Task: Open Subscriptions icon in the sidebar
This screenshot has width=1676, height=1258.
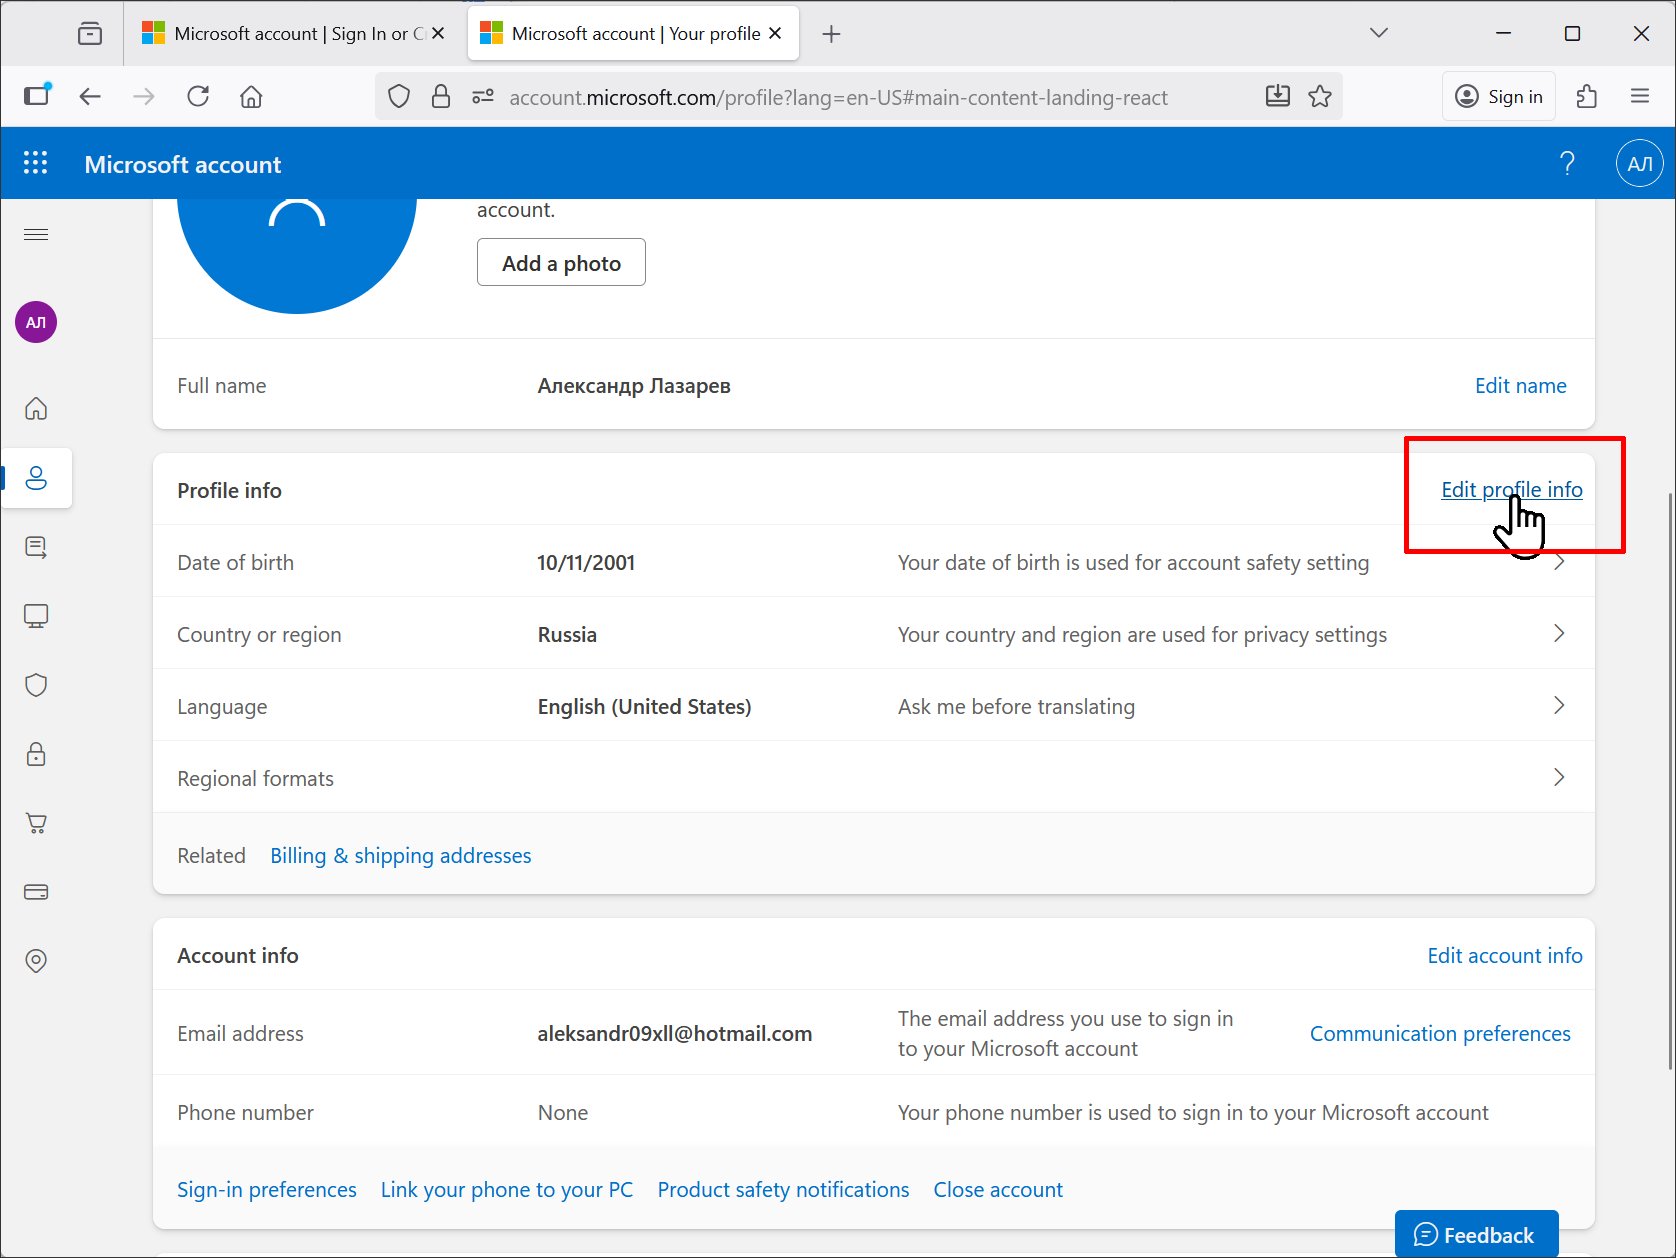Action: [x=36, y=547]
